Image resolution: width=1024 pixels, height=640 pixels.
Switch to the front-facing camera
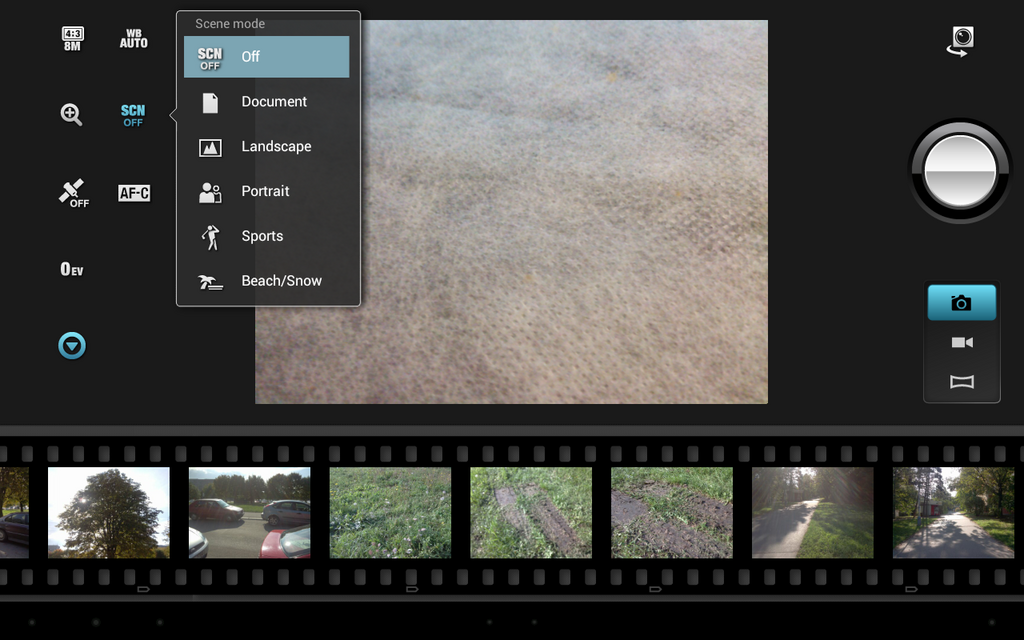point(961,41)
